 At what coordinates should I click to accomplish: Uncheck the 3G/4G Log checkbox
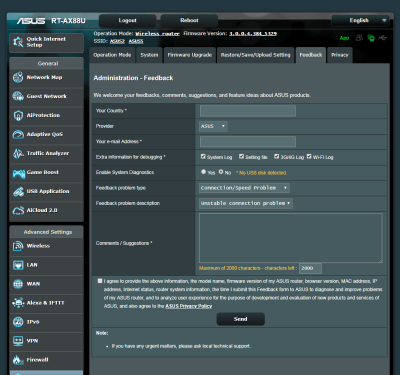[x=276, y=156]
